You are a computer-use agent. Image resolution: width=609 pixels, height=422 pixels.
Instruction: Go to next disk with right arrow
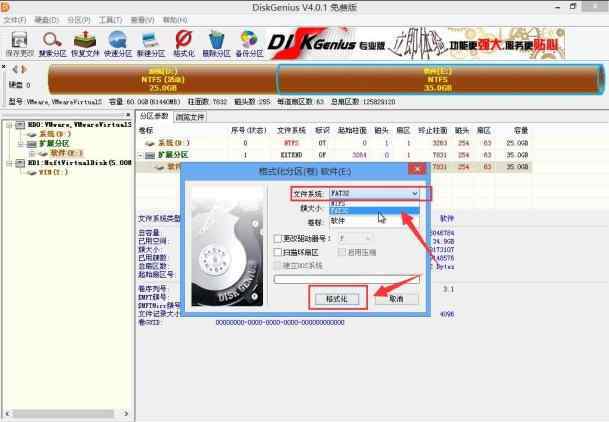click(24, 69)
